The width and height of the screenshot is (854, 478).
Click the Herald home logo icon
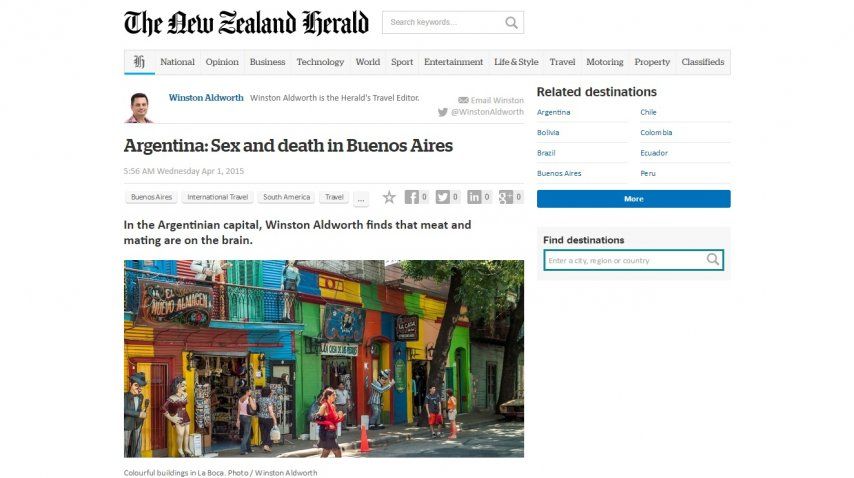tap(139, 62)
